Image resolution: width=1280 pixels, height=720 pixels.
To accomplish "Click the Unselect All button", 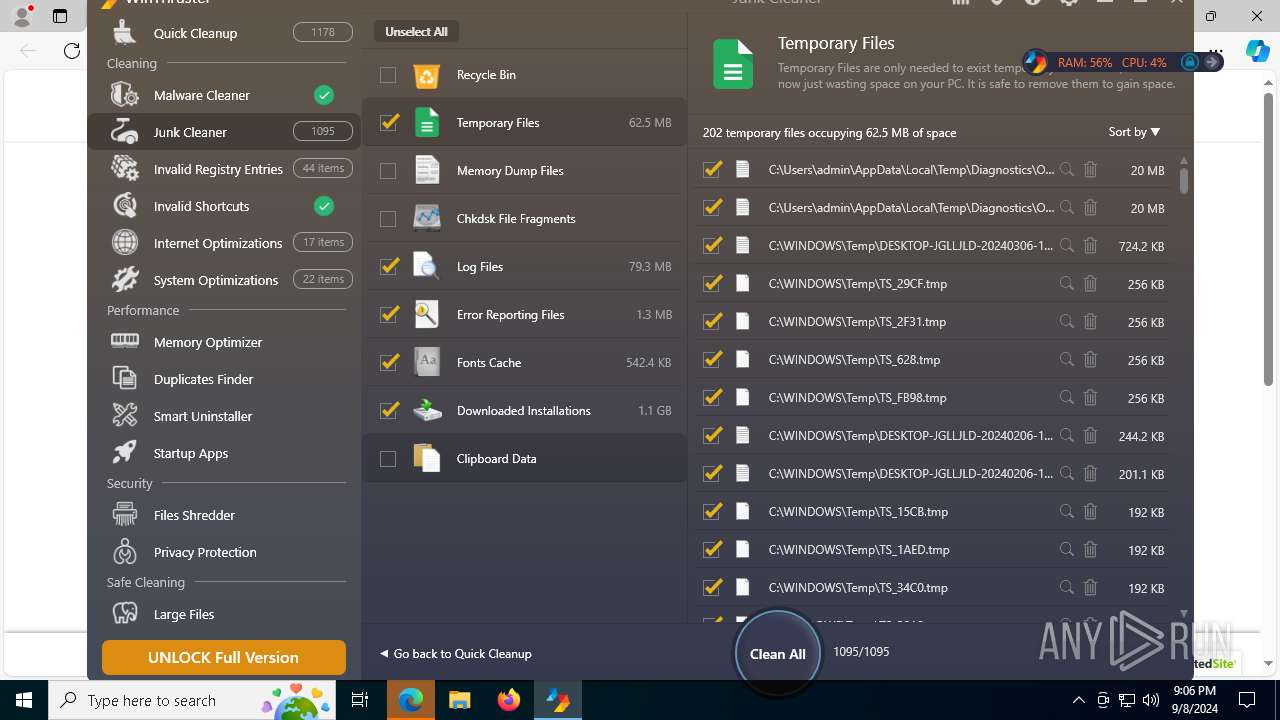I will click(416, 32).
